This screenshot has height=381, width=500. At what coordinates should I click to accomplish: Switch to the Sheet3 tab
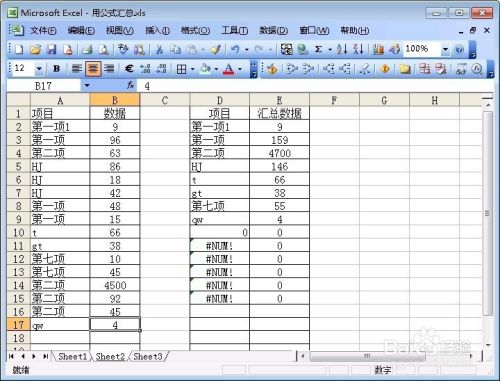148,356
